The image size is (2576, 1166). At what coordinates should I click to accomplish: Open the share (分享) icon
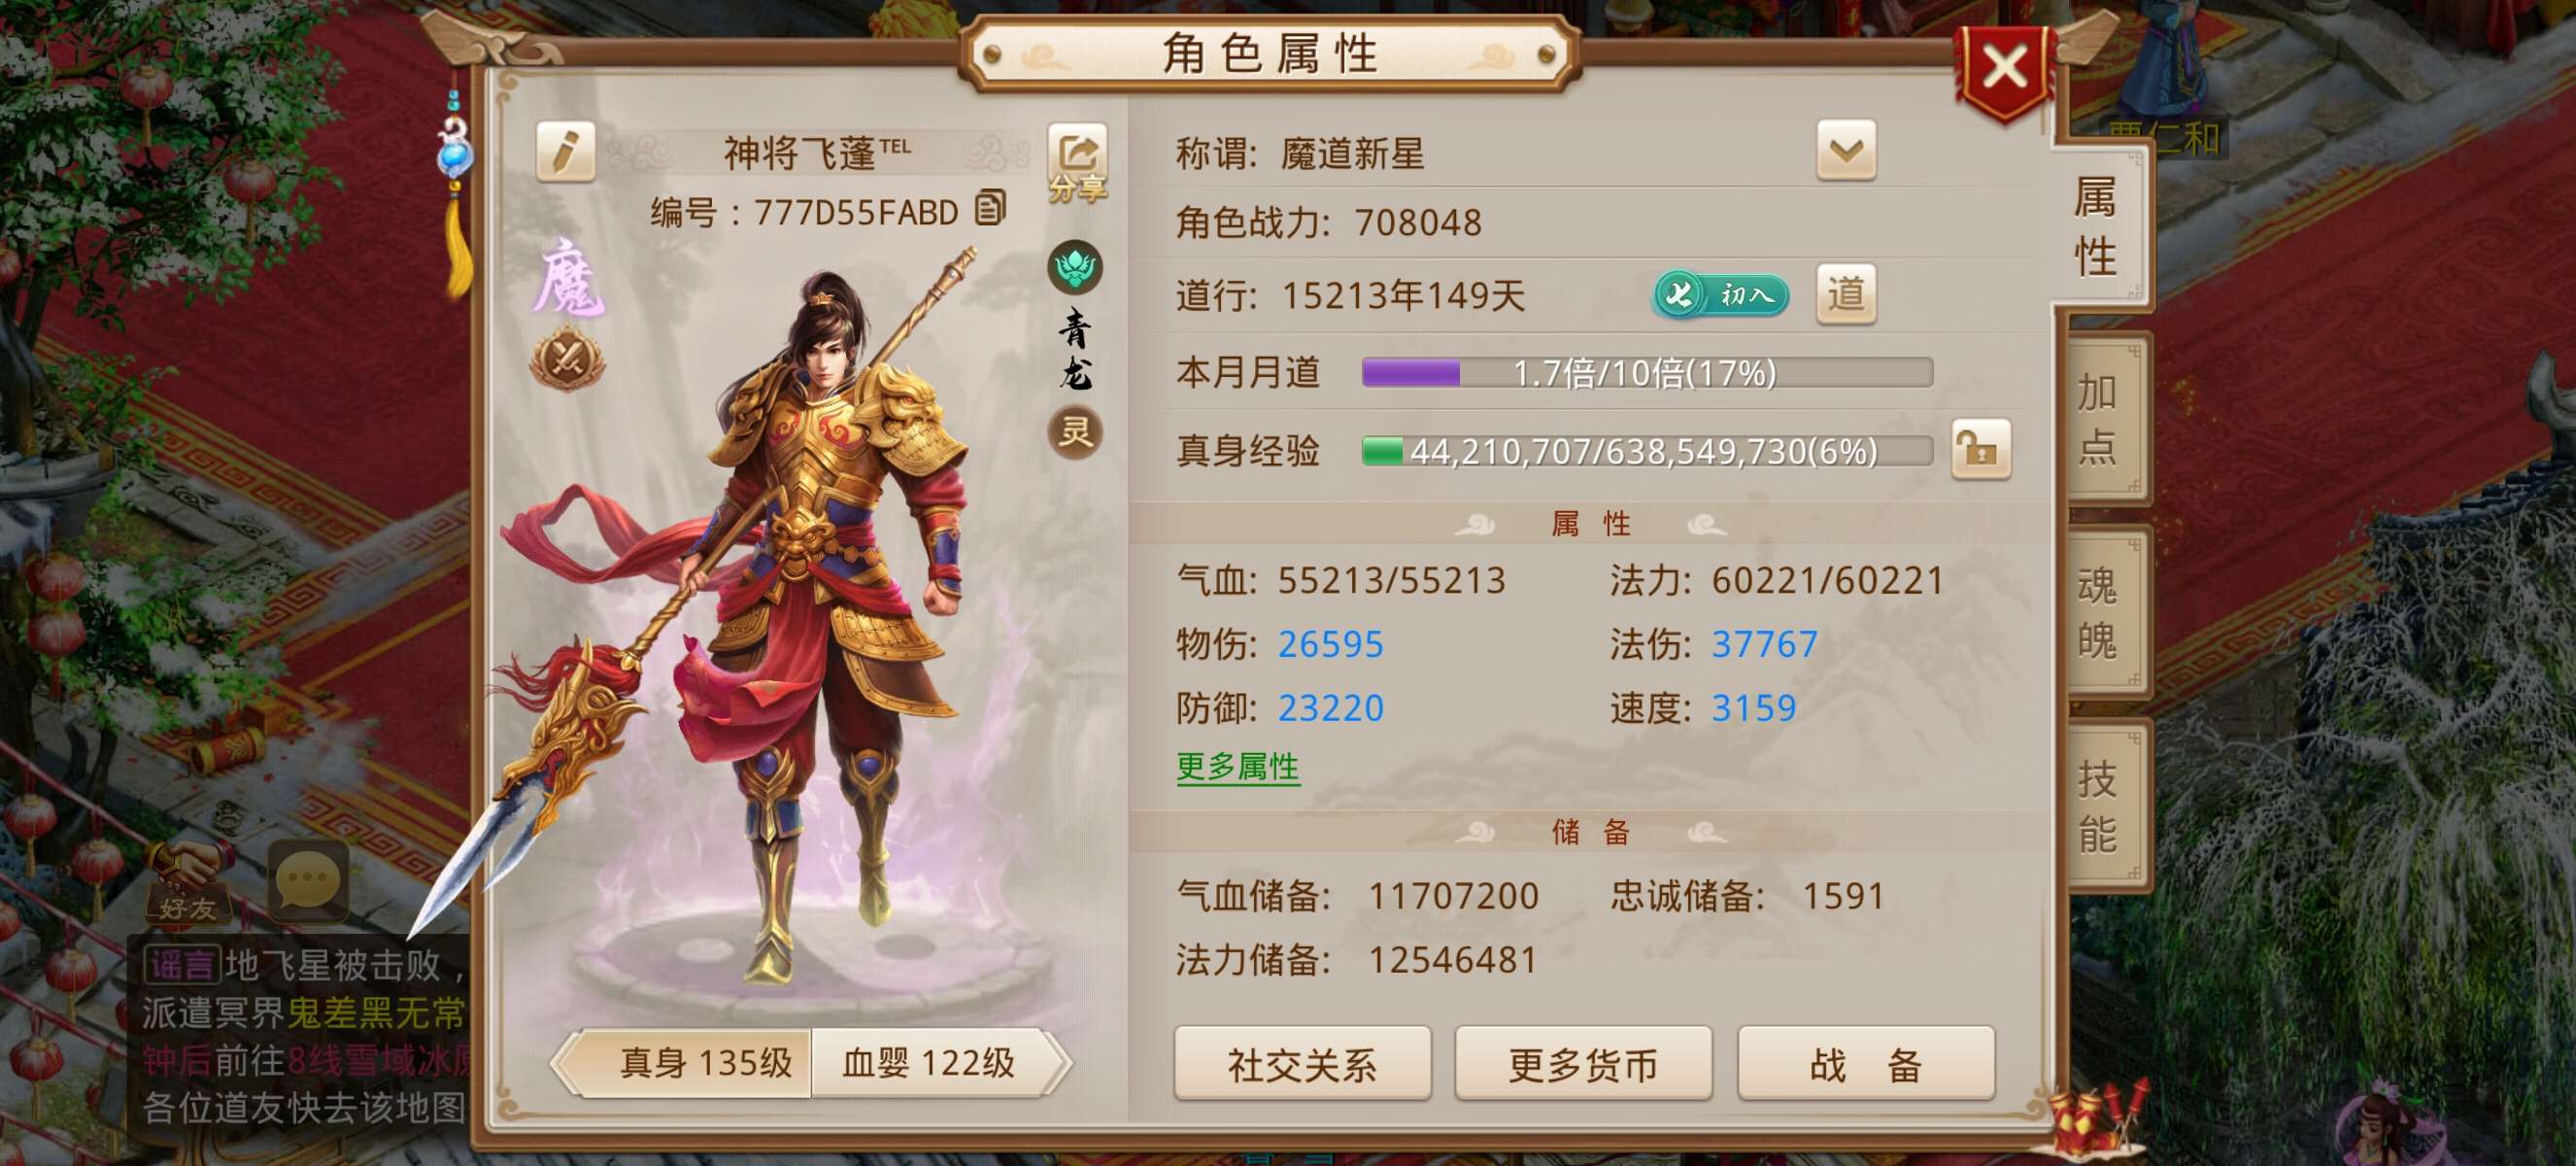pyautogui.click(x=1077, y=164)
